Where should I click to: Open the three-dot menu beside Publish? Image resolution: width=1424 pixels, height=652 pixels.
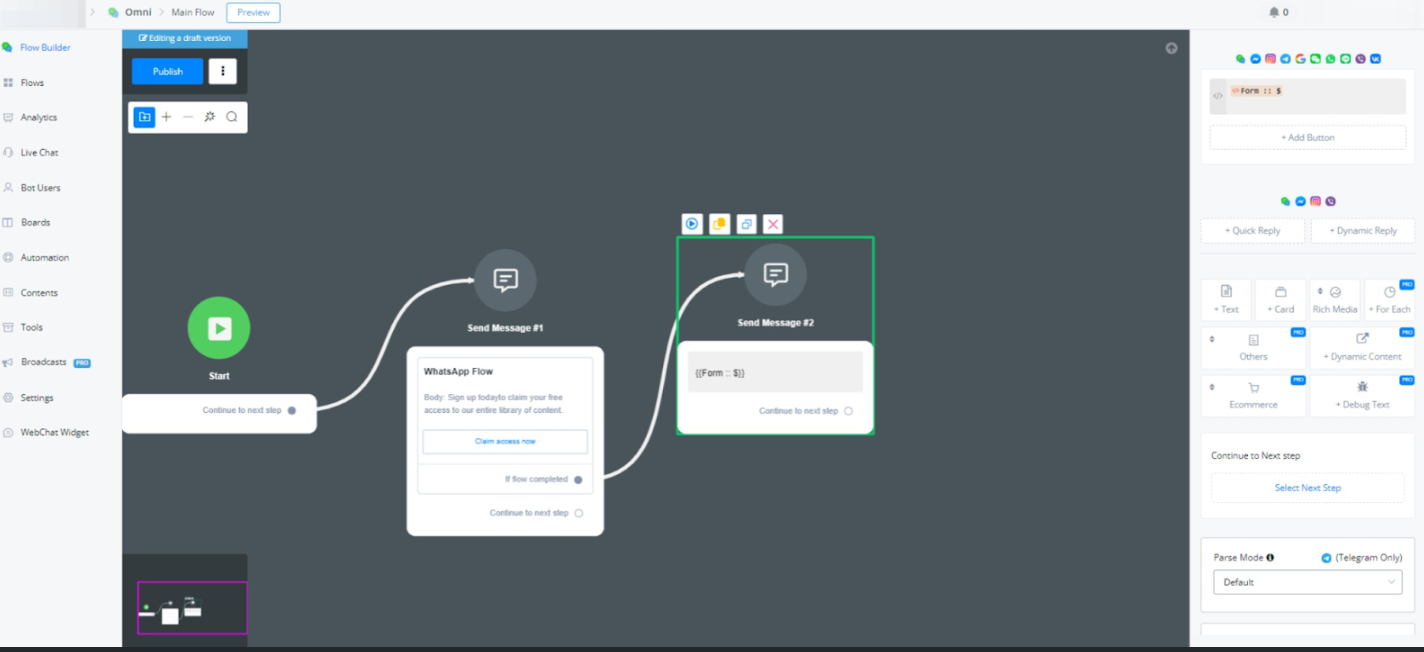coord(222,71)
